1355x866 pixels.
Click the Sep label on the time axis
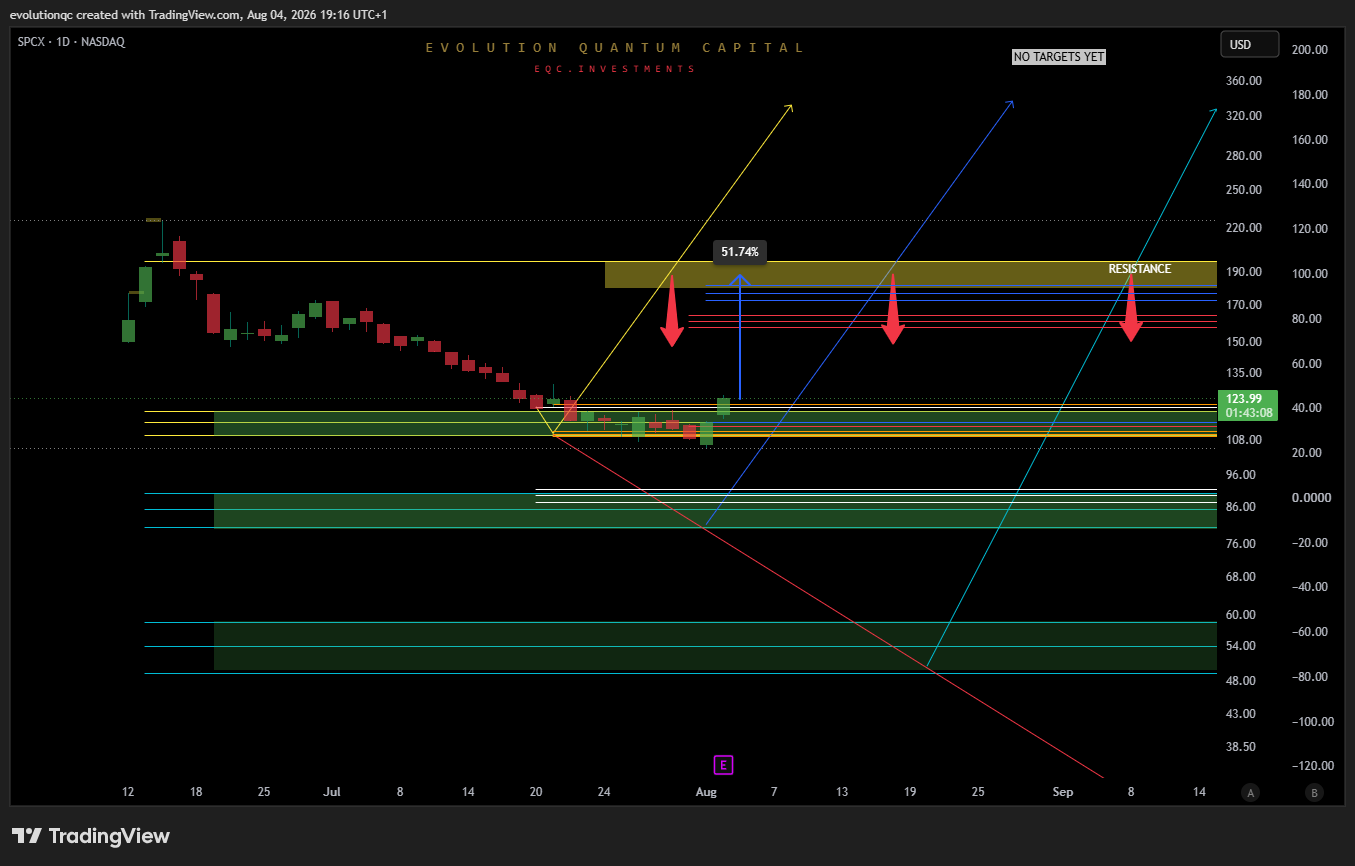point(1063,792)
